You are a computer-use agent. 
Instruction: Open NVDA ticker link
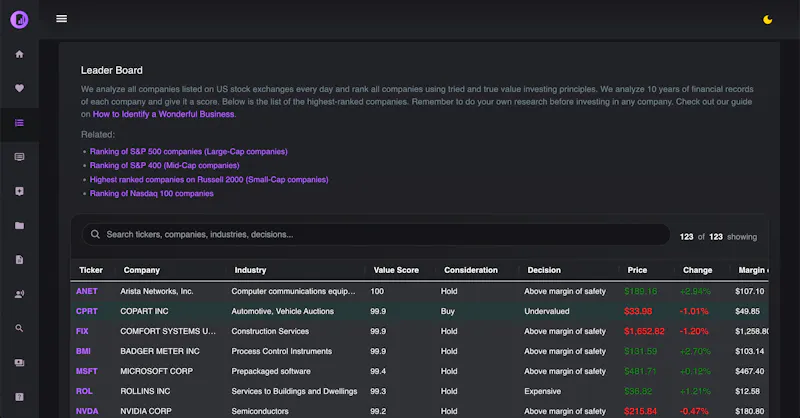coord(87,411)
